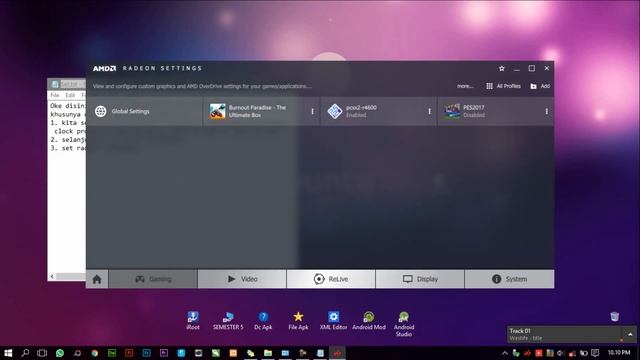Open WhatsApp from the taskbar
Image resolution: width=640 pixels, height=360 pixels.
point(60,353)
